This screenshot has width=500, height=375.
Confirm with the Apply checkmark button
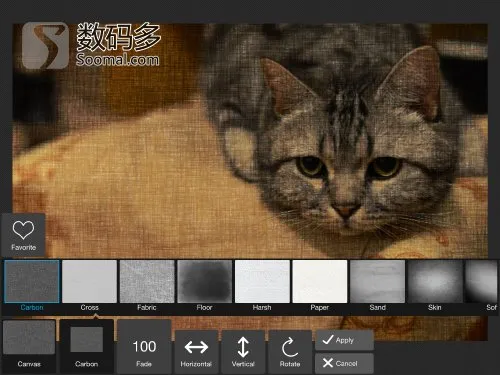(x=344, y=340)
